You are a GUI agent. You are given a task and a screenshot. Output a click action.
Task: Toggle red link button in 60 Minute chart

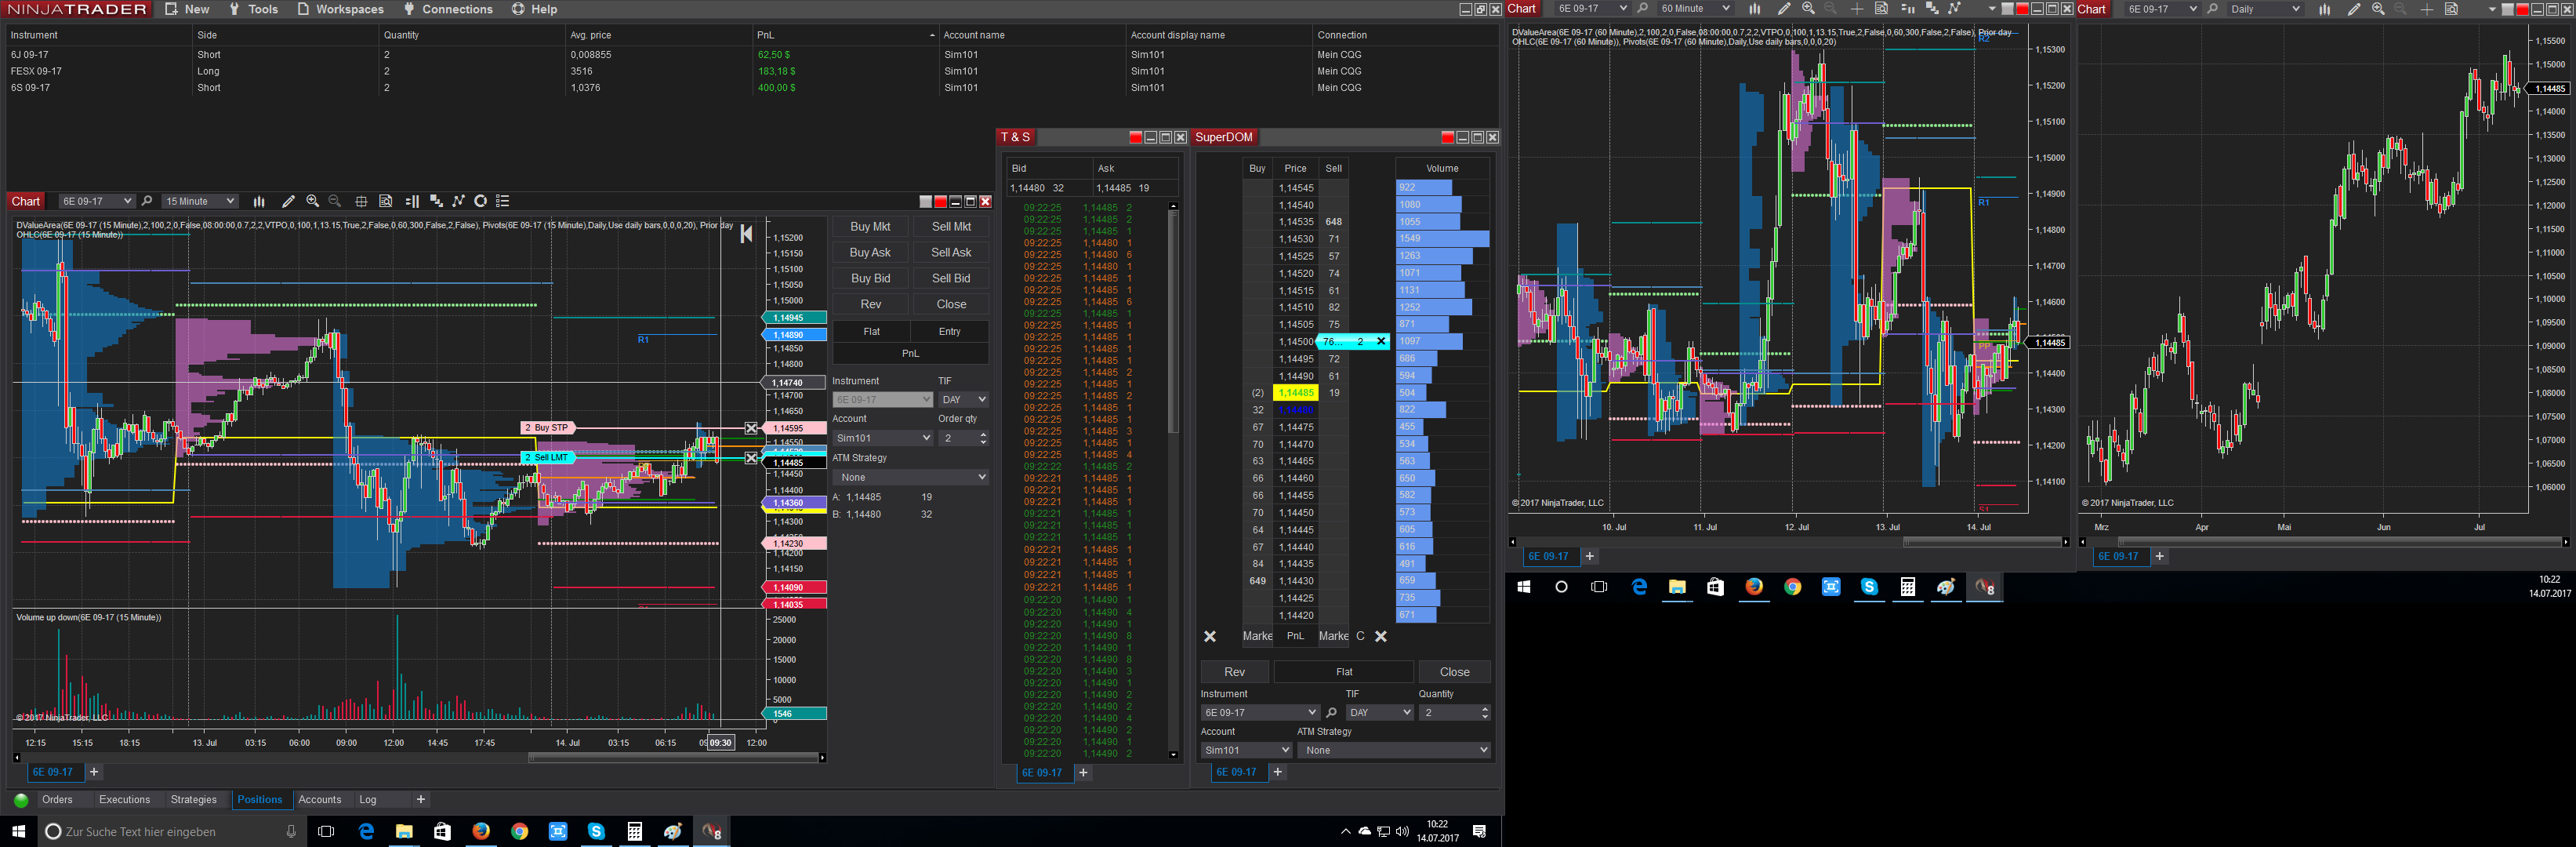click(2022, 10)
